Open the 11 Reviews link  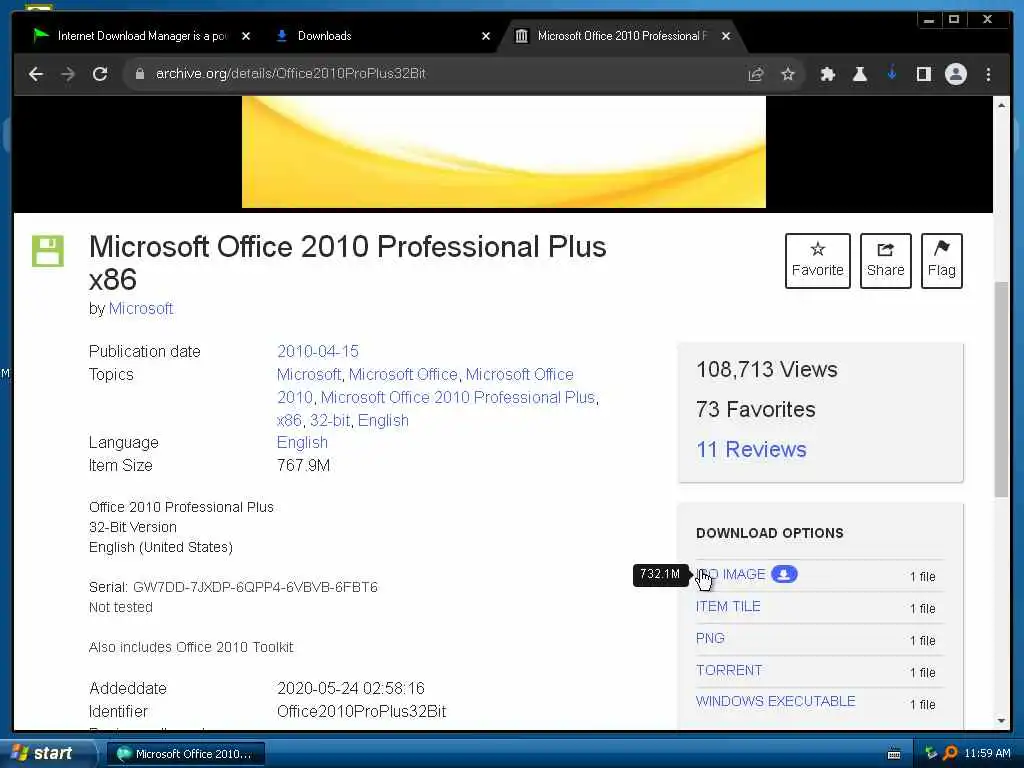click(x=751, y=449)
